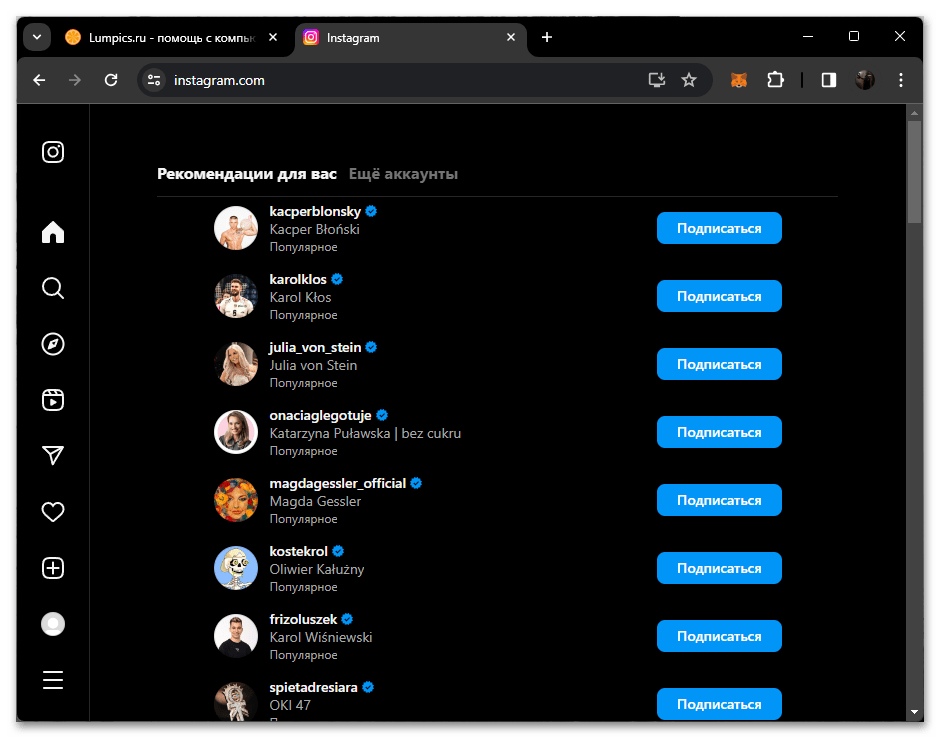Click the Instagram logo in sidebar
The image size is (940, 738).
(53, 152)
